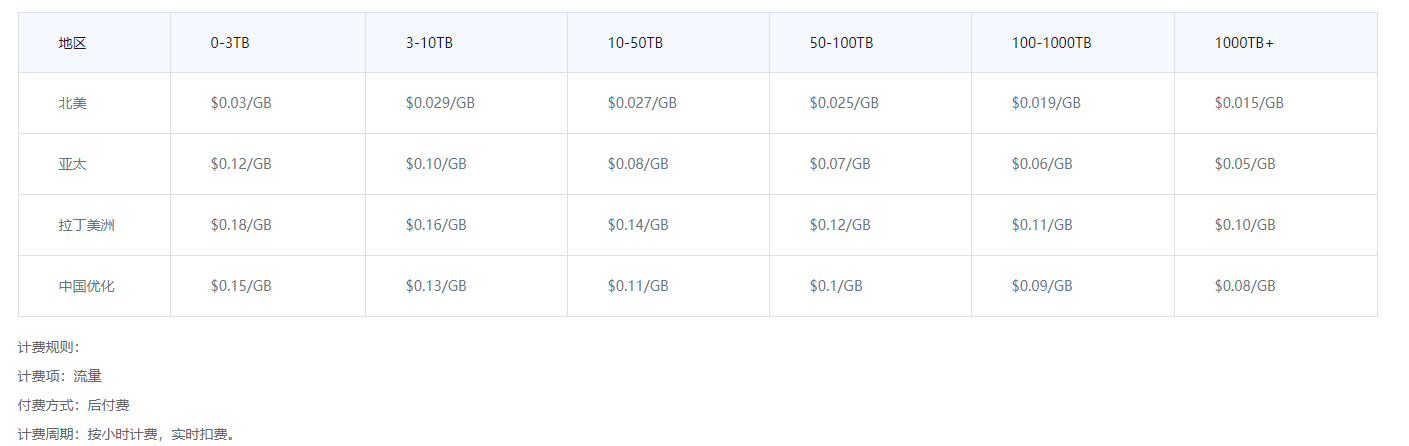Viewport: 1409px width, 446px height.
Task: Select the 0-3TB column header
Action: coord(229,43)
